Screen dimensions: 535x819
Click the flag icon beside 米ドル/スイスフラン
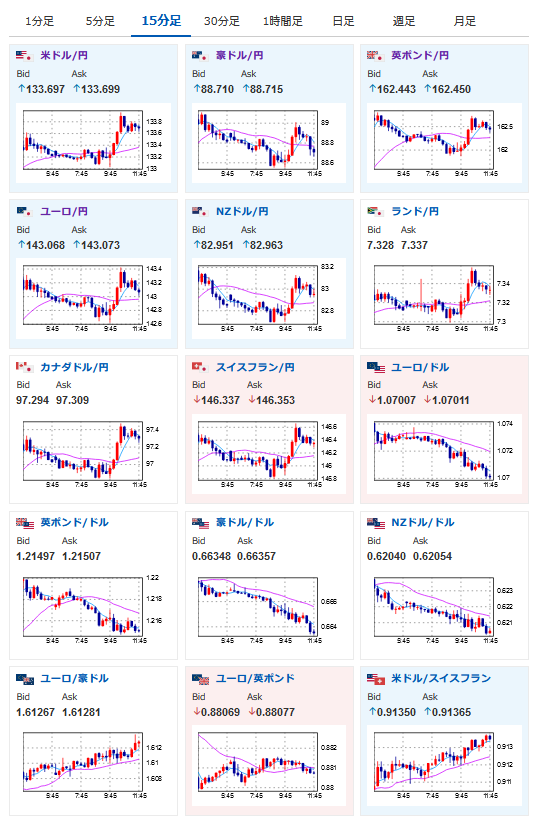pos(375,678)
